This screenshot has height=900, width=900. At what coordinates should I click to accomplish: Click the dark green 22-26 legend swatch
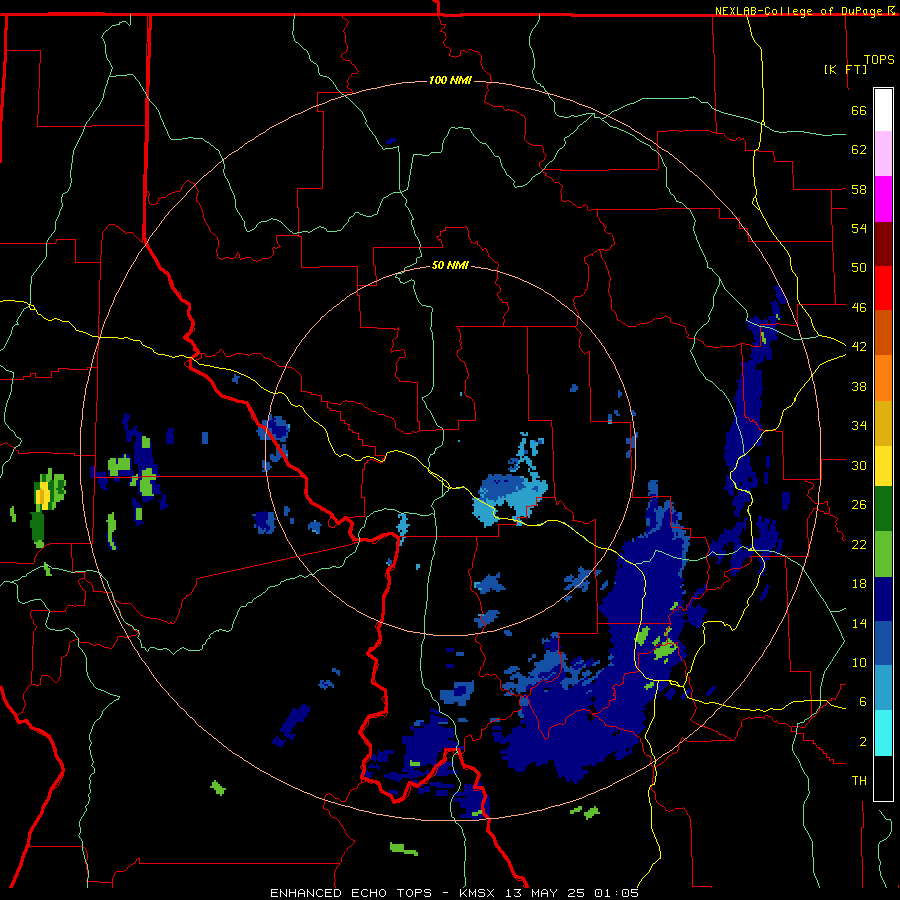pos(883,509)
